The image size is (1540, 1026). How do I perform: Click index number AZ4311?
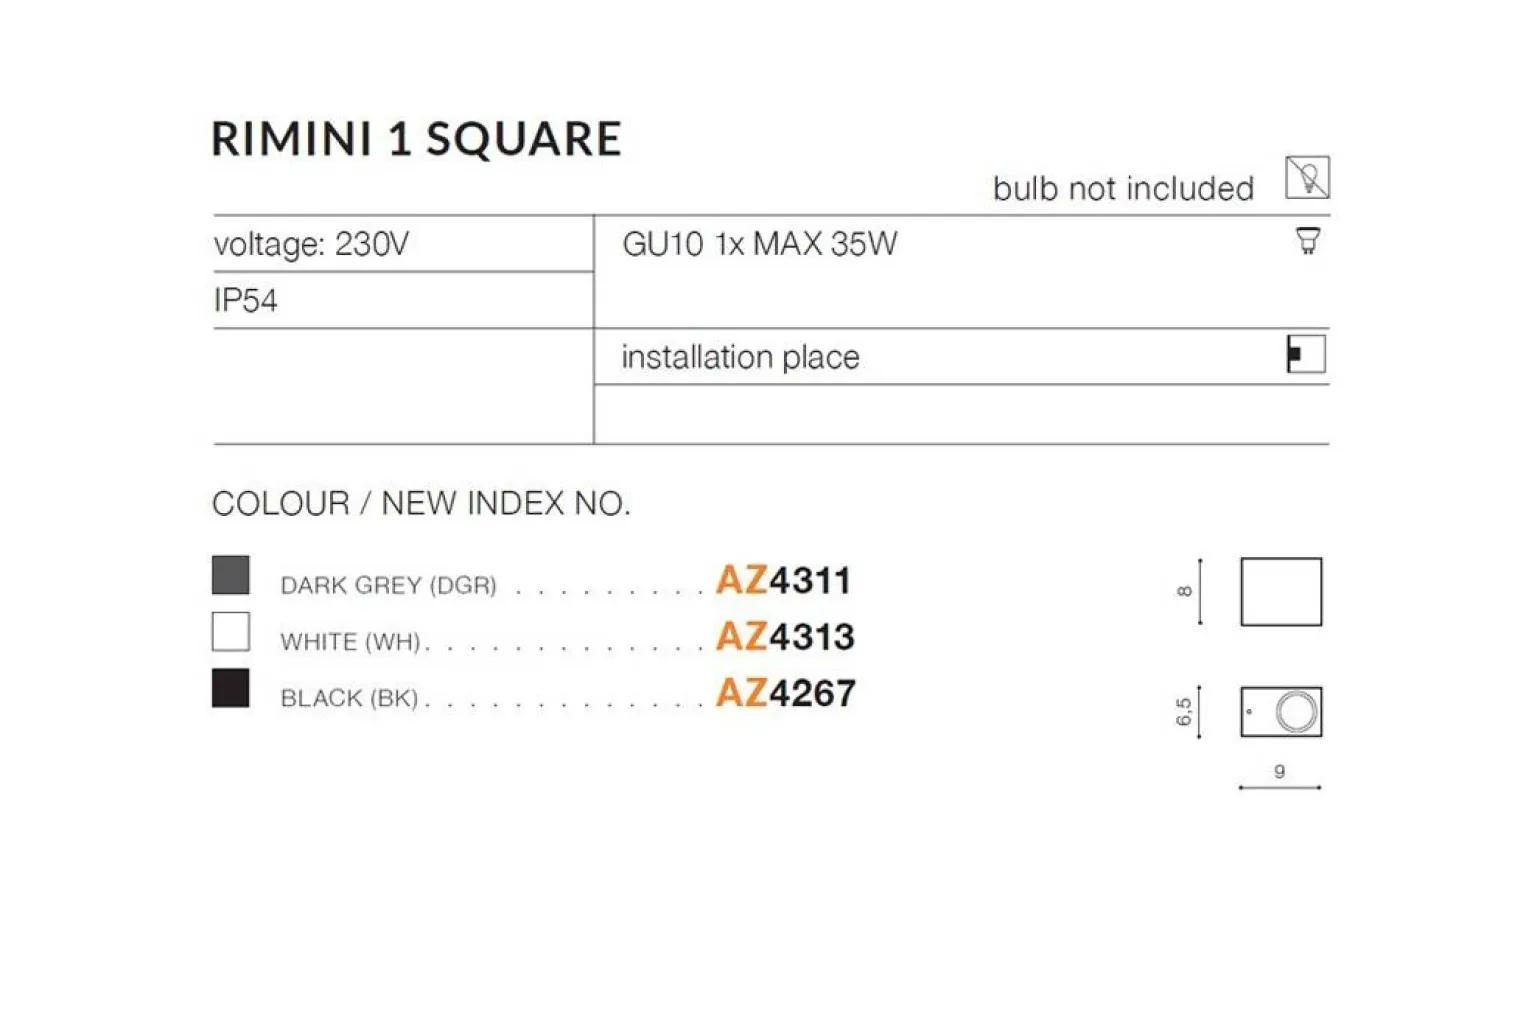(x=783, y=580)
